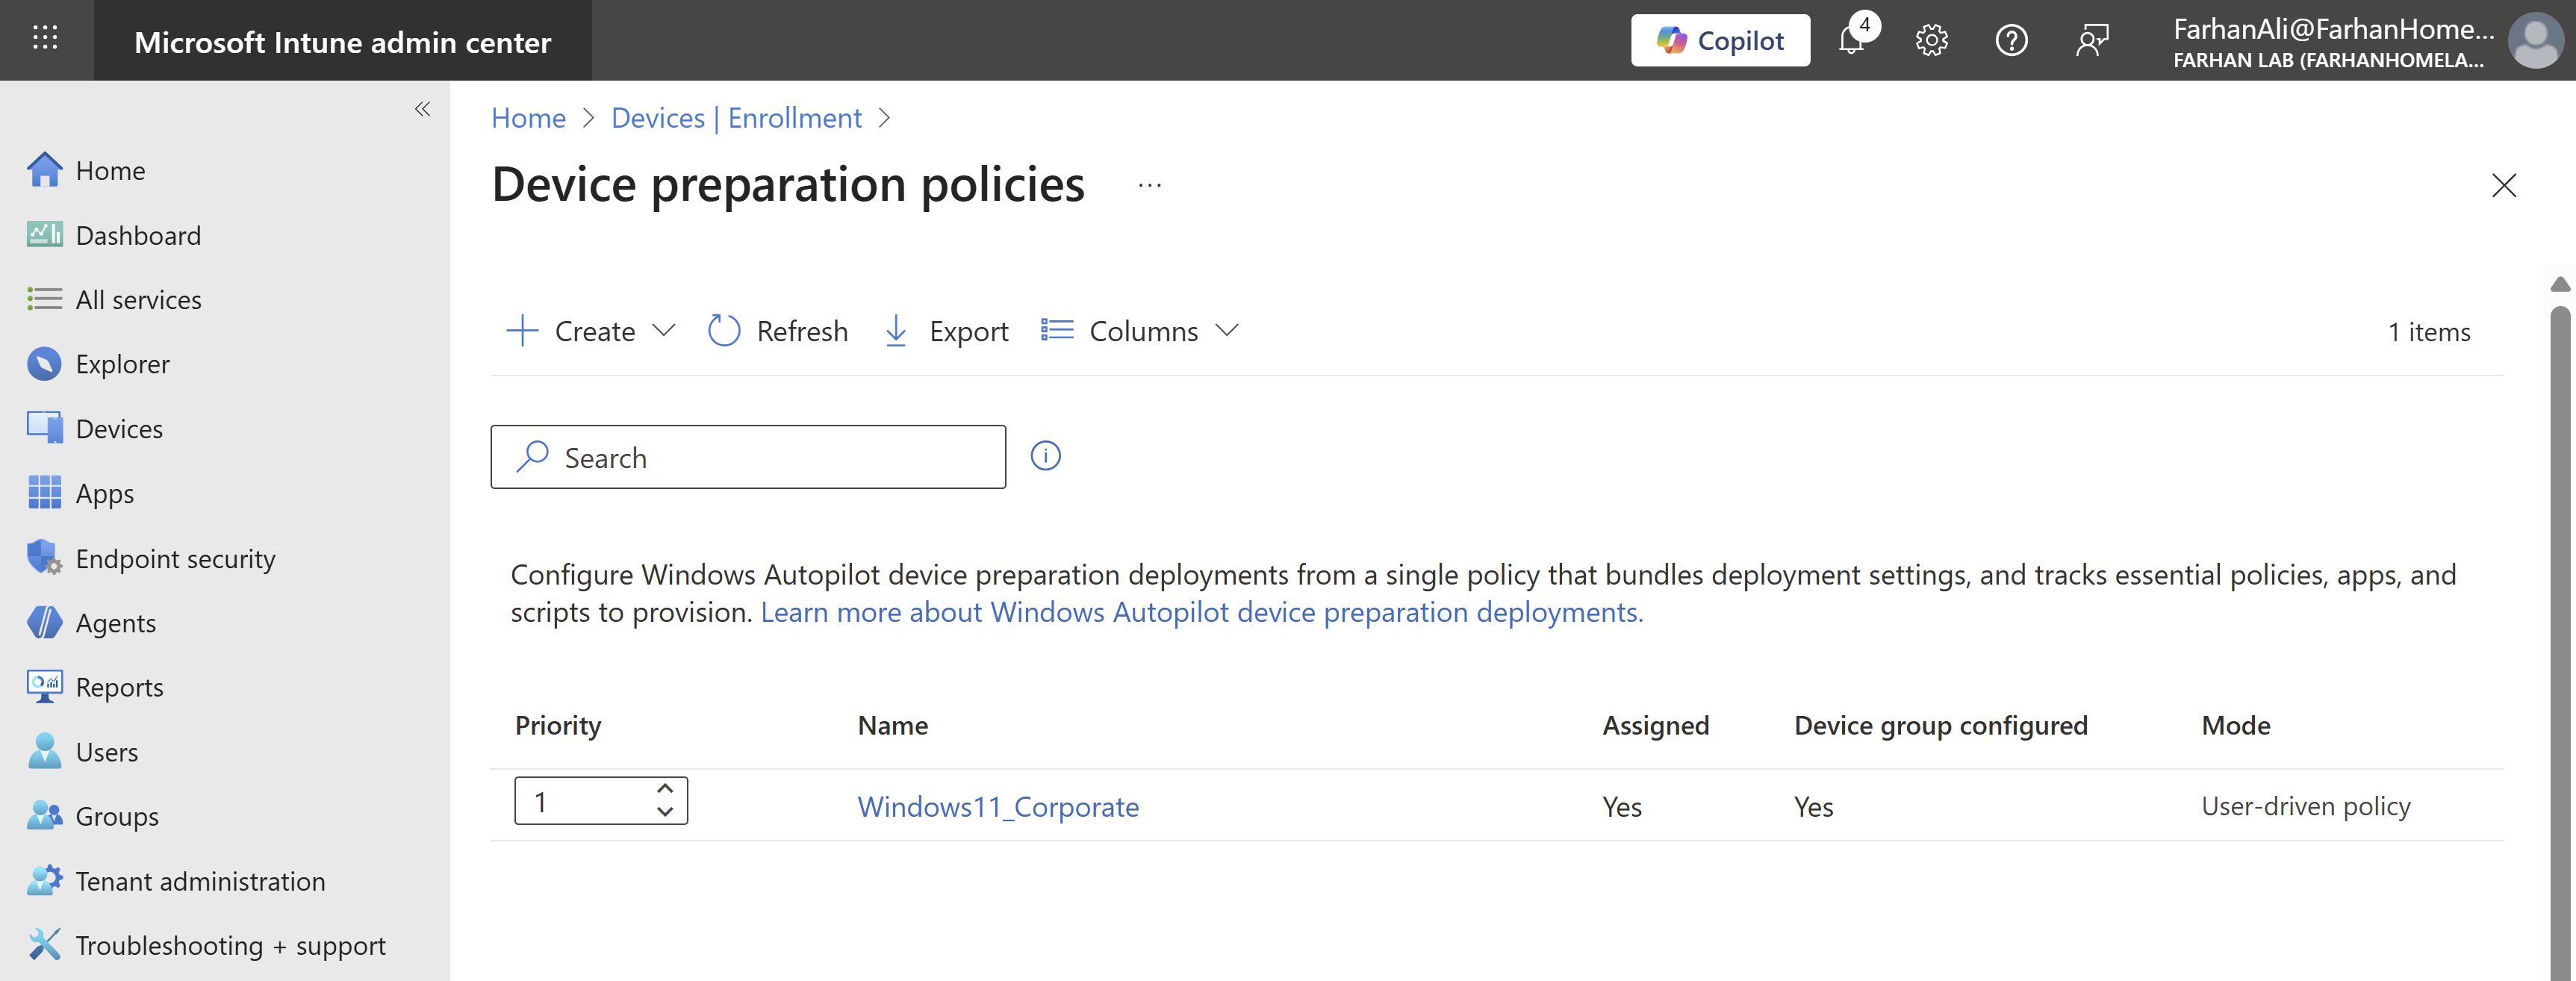Open the Feedback icon in header
2576x981 pixels.
point(2091,41)
